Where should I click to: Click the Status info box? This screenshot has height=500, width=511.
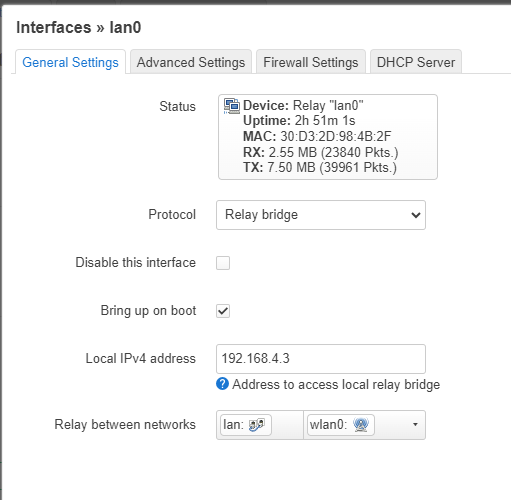(x=328, y=137)
